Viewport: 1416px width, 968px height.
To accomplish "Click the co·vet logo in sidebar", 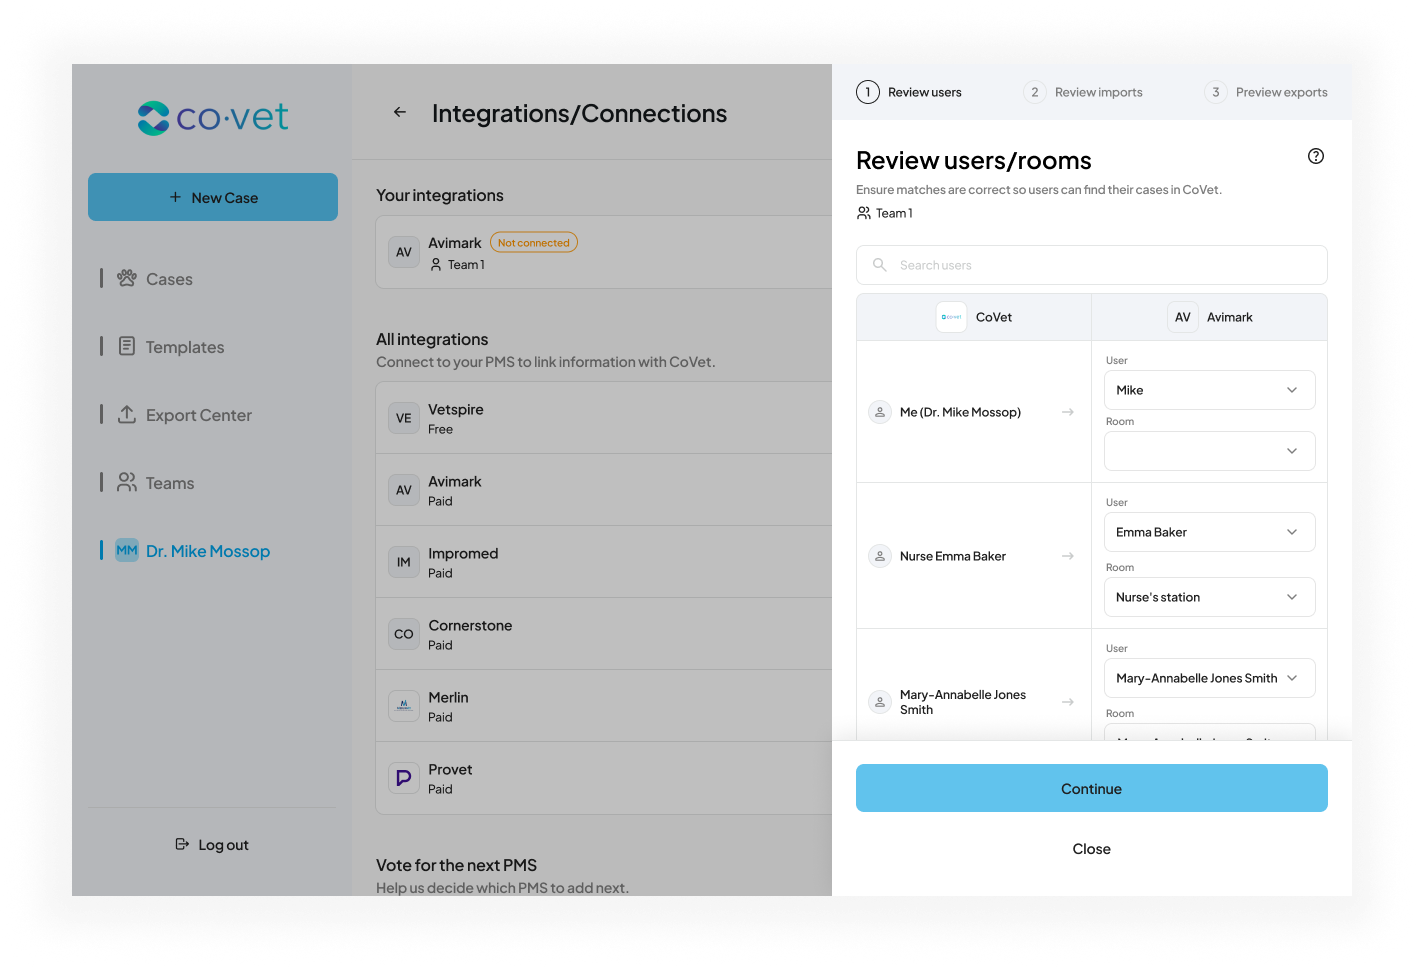I will point(212,118).
